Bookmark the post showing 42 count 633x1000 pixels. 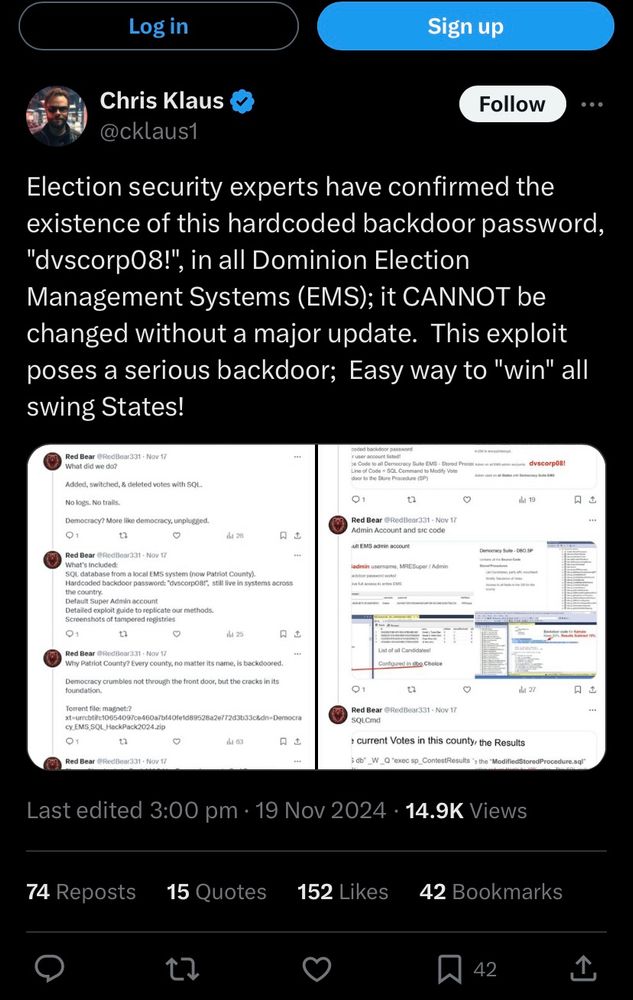tap(449, 969)
